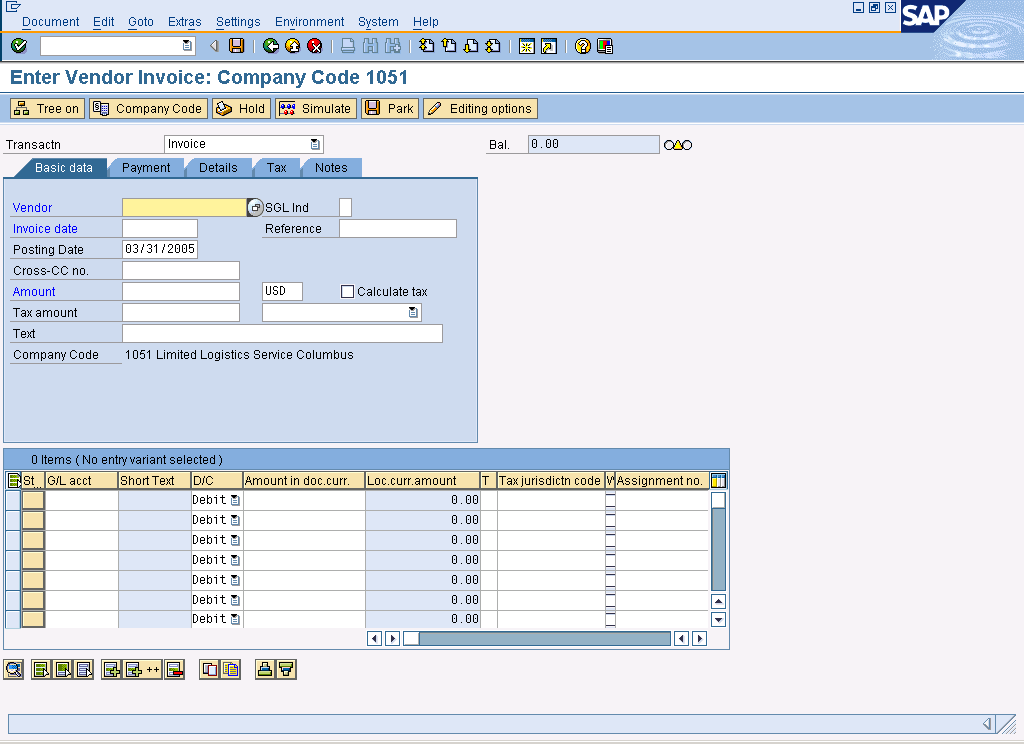Switch to the Payment tab
Viewport: 1024px width, 744px height.
click(146, 168)
